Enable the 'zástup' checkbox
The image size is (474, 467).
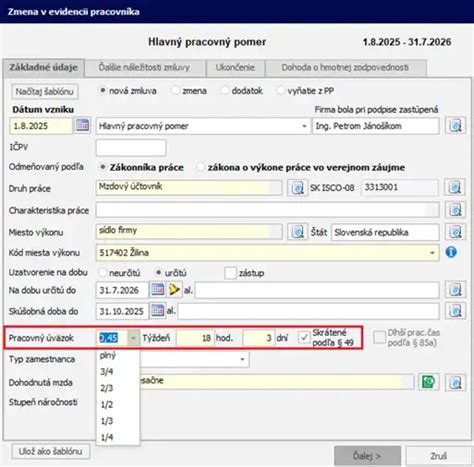pyautogui.click(x=230, y=273)
